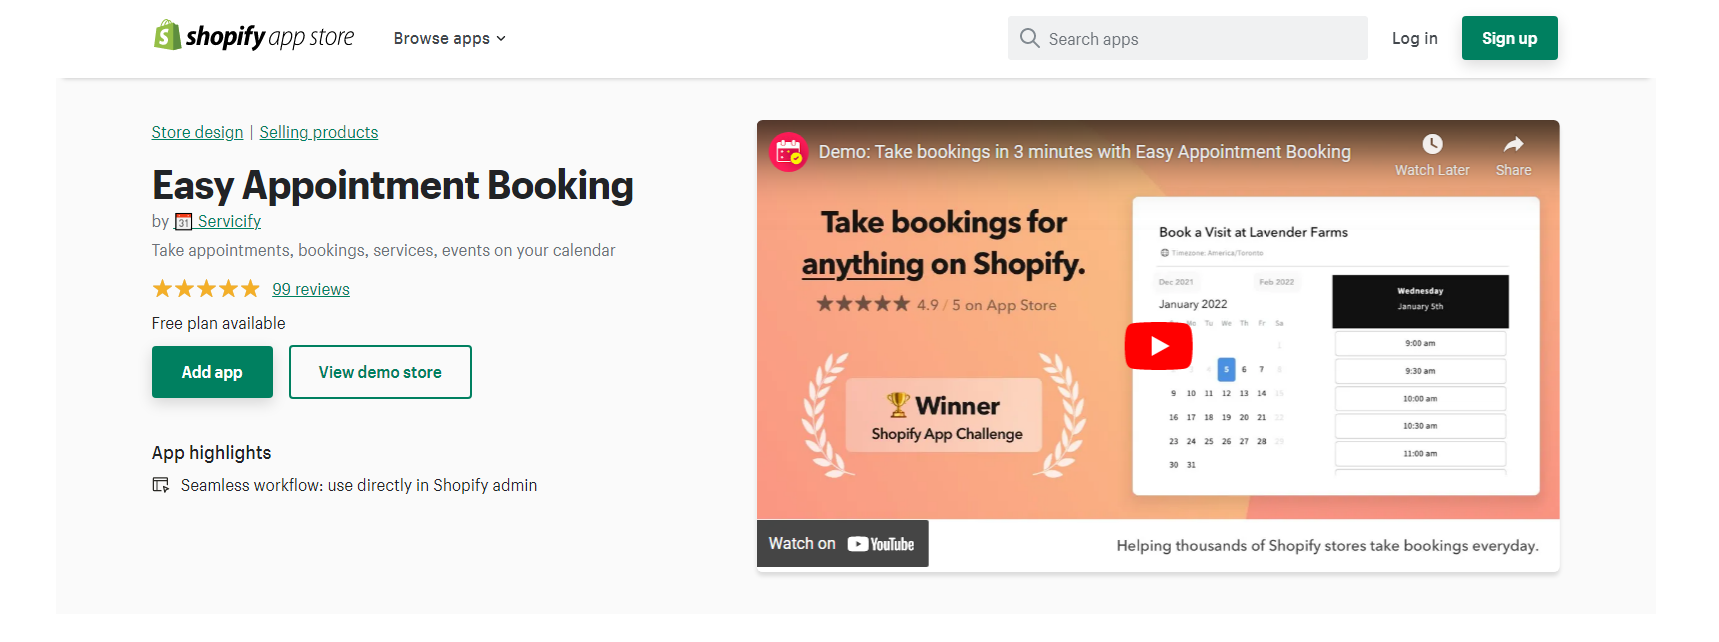
Task: Play the YouTube demo video
Action: [1159, 346]
